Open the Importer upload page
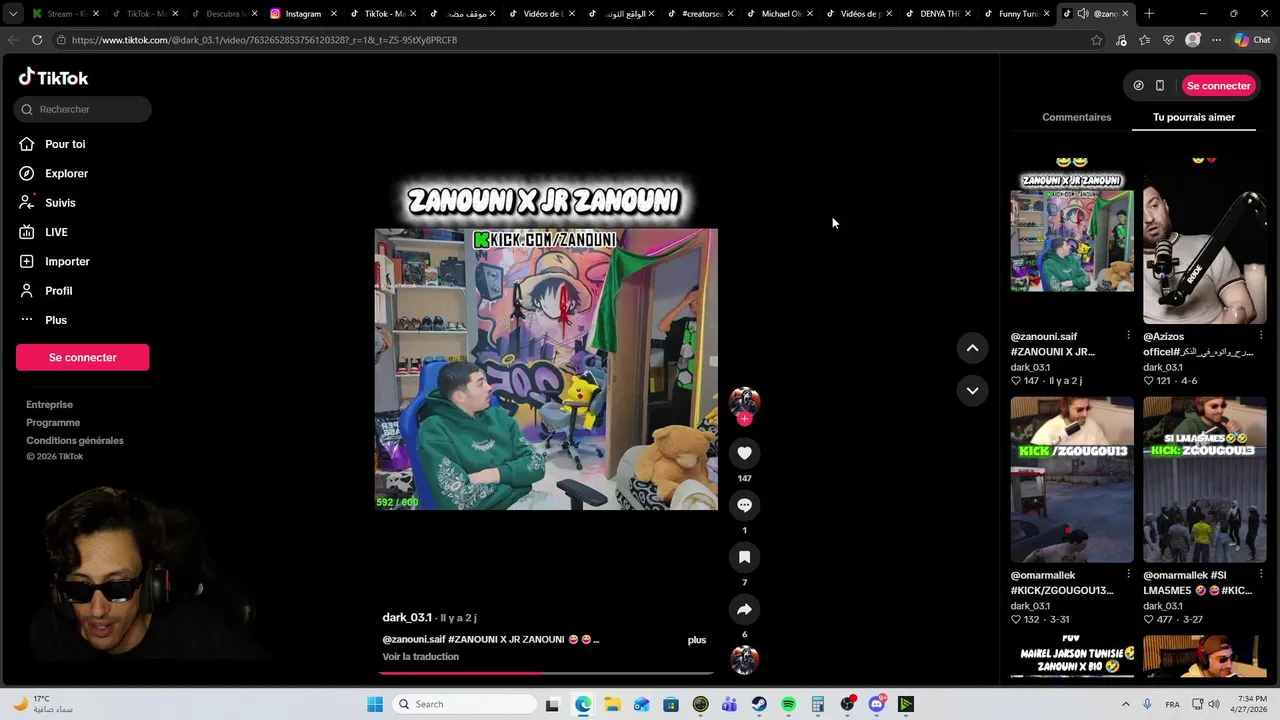Screen dimensions: 1280x720 [x=67, y=261]
